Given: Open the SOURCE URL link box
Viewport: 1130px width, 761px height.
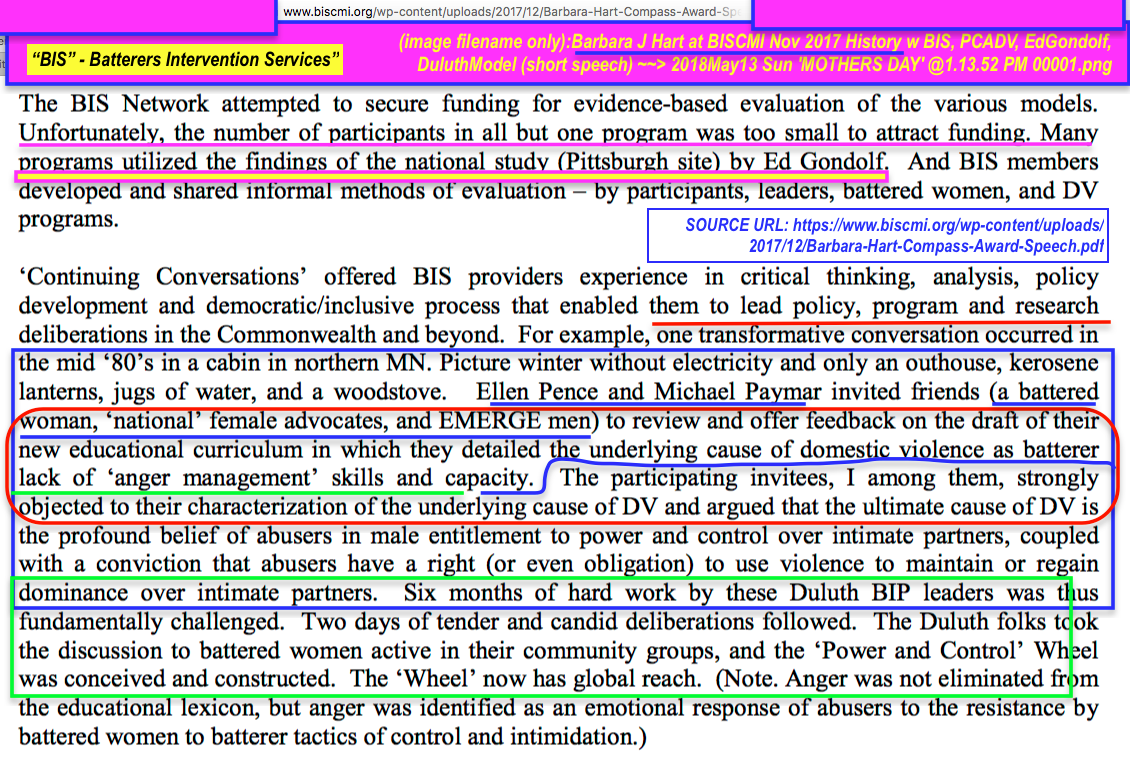Looking at the screenshot, I should click(878, 235).
